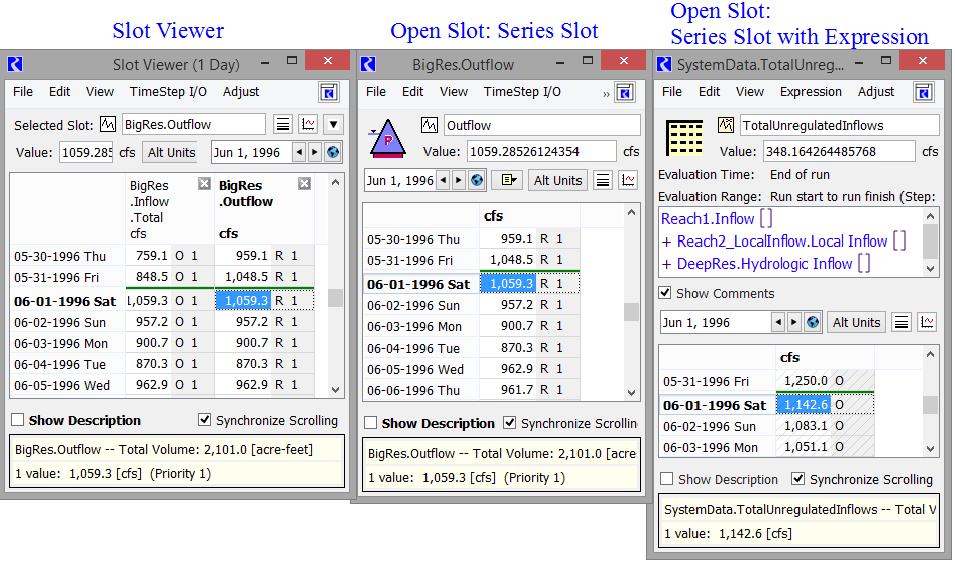Open the Expression menu
The width and height of the screenshot is (955, 564).
(x=810, y=92)
